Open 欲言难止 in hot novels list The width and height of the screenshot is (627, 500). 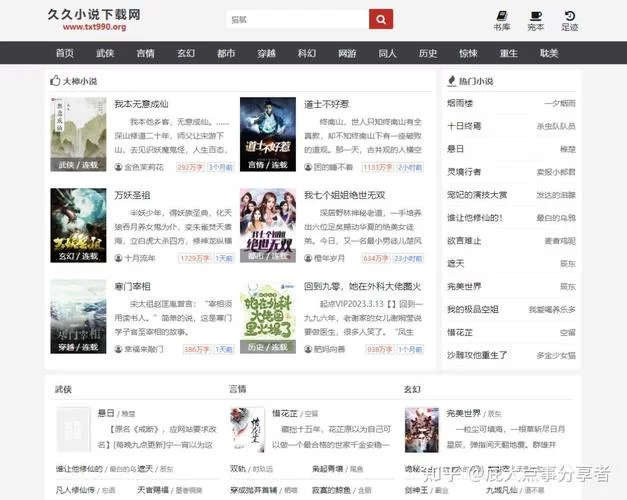pos(464,241)
